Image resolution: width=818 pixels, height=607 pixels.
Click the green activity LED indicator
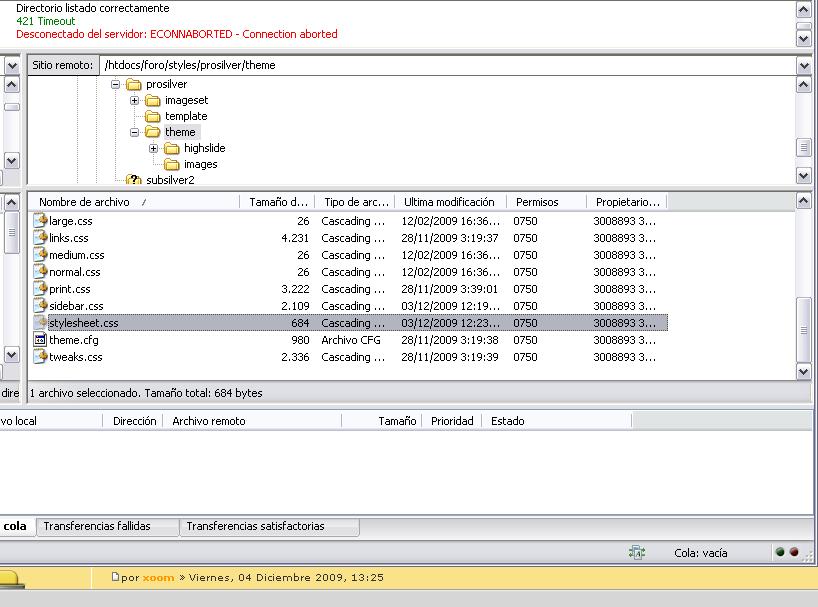click(780, 552)
